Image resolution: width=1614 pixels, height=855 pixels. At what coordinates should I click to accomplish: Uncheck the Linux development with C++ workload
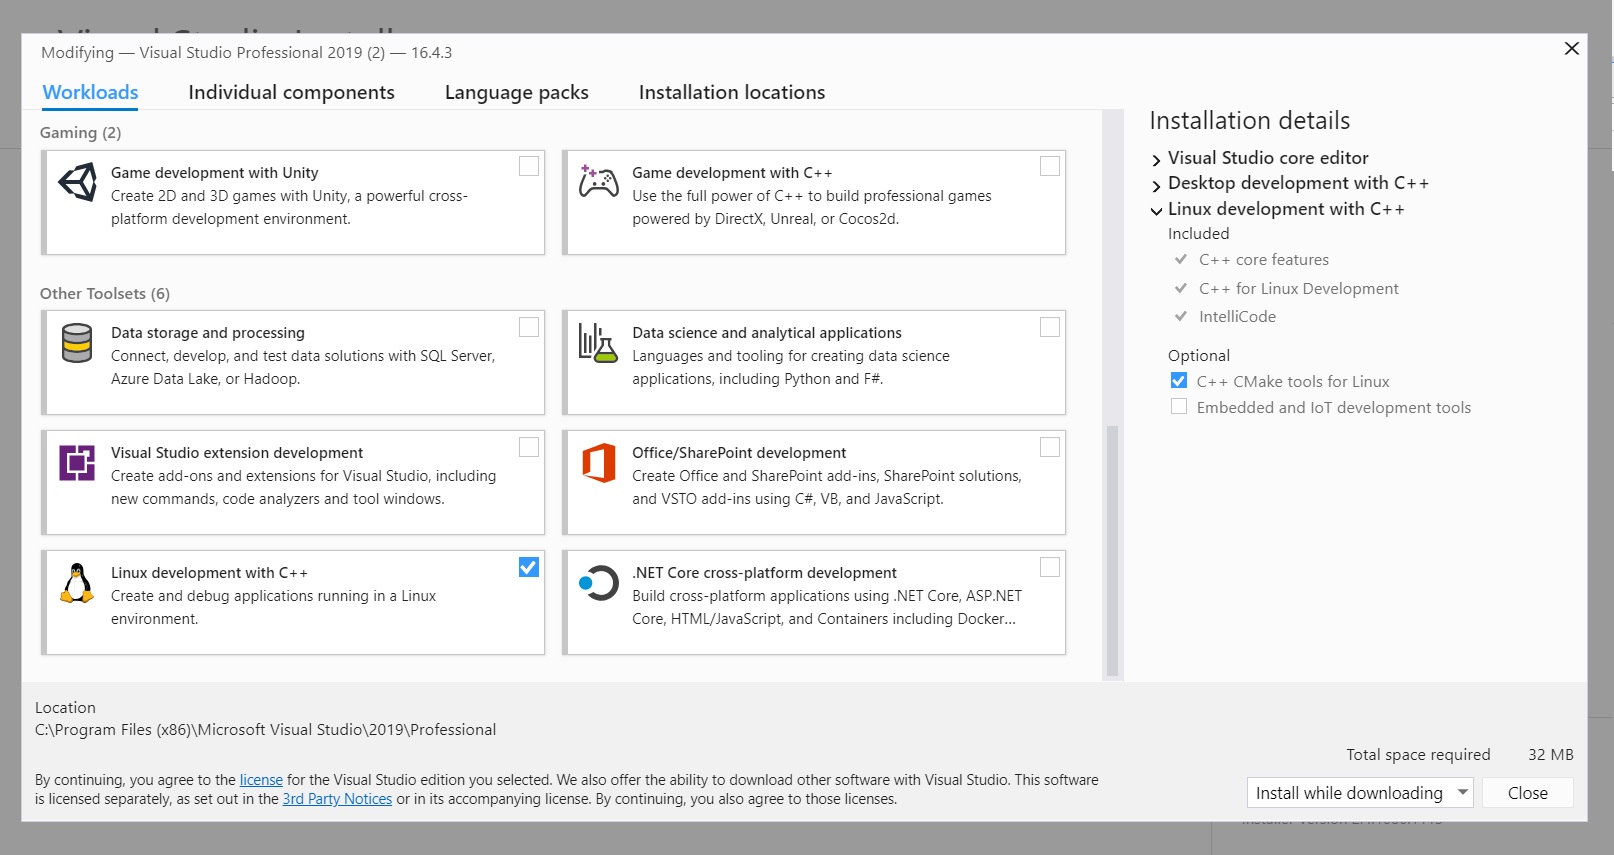(x=529, y=567)
